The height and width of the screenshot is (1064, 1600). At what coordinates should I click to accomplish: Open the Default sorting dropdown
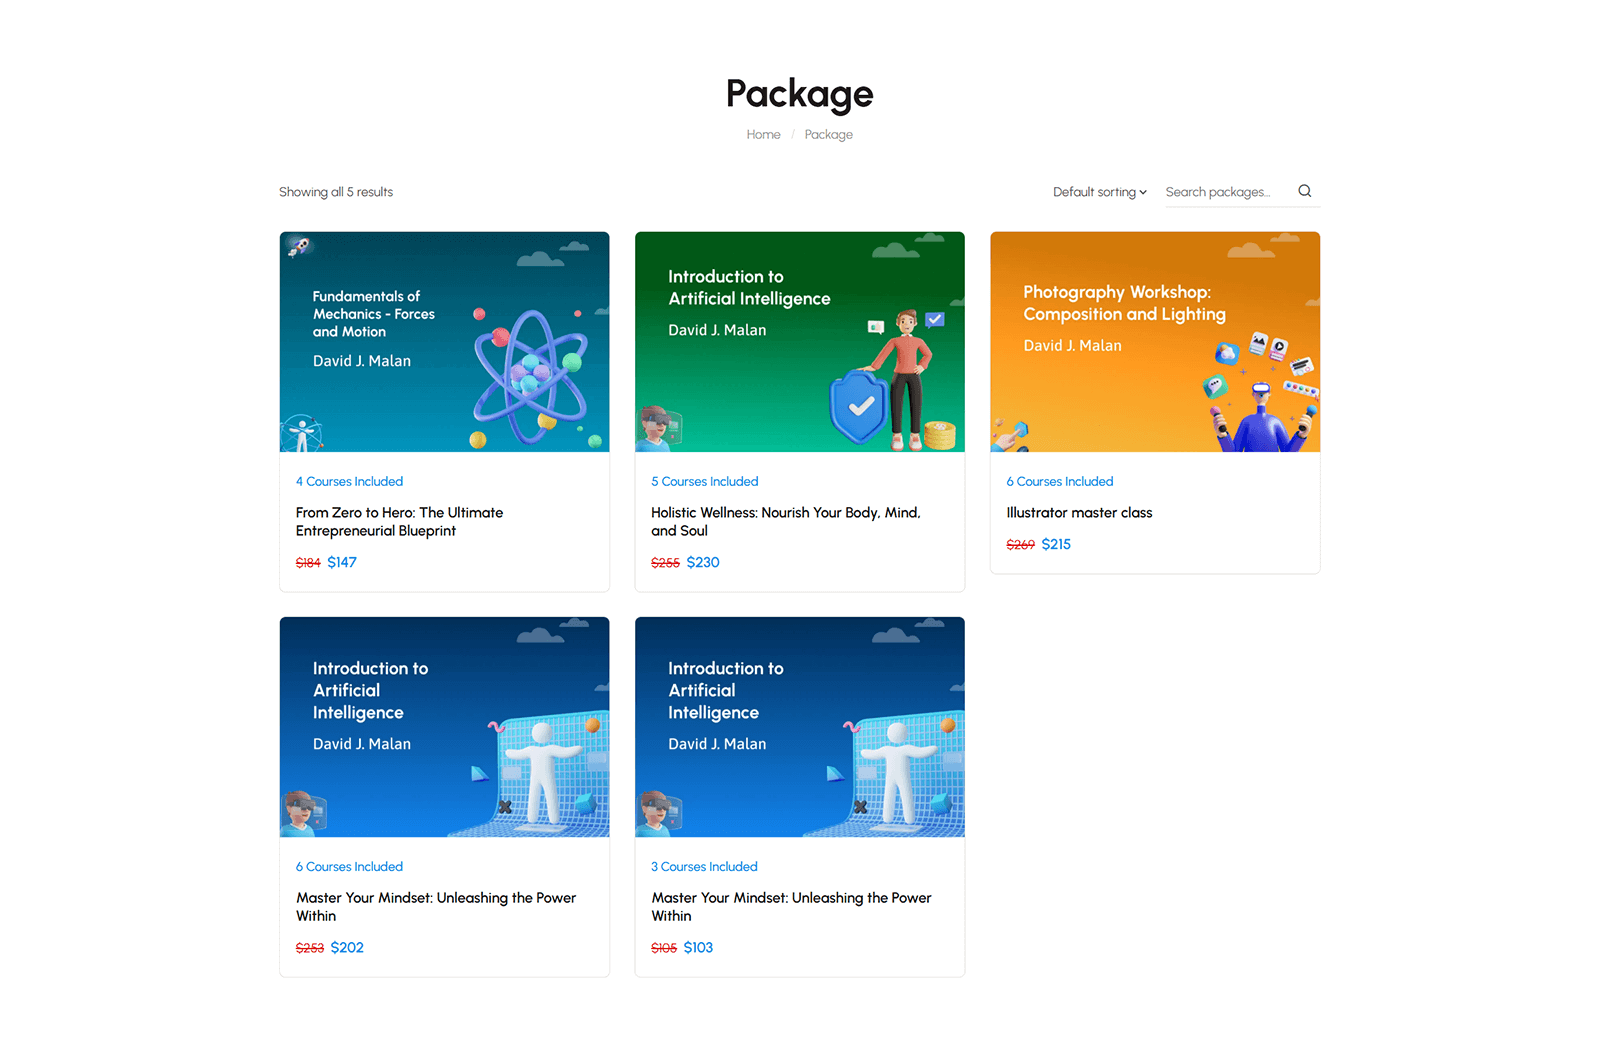pos(1099,192)
